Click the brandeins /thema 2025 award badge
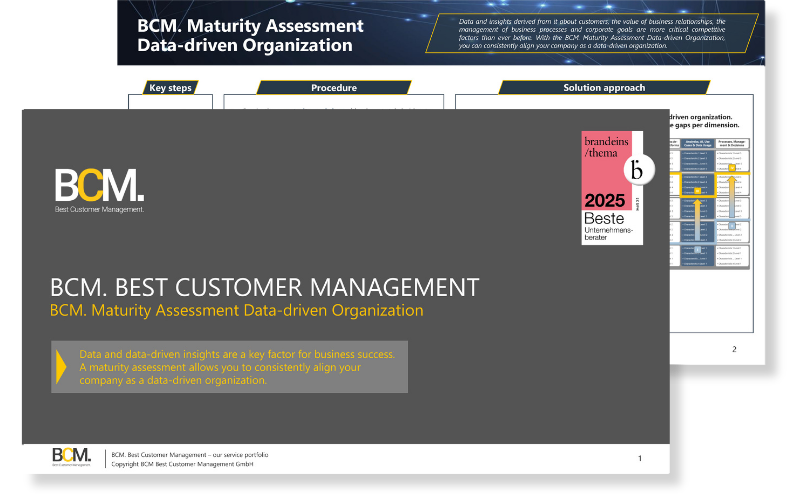The width and height of the screenshot is (800, 500). pos(612,188)
